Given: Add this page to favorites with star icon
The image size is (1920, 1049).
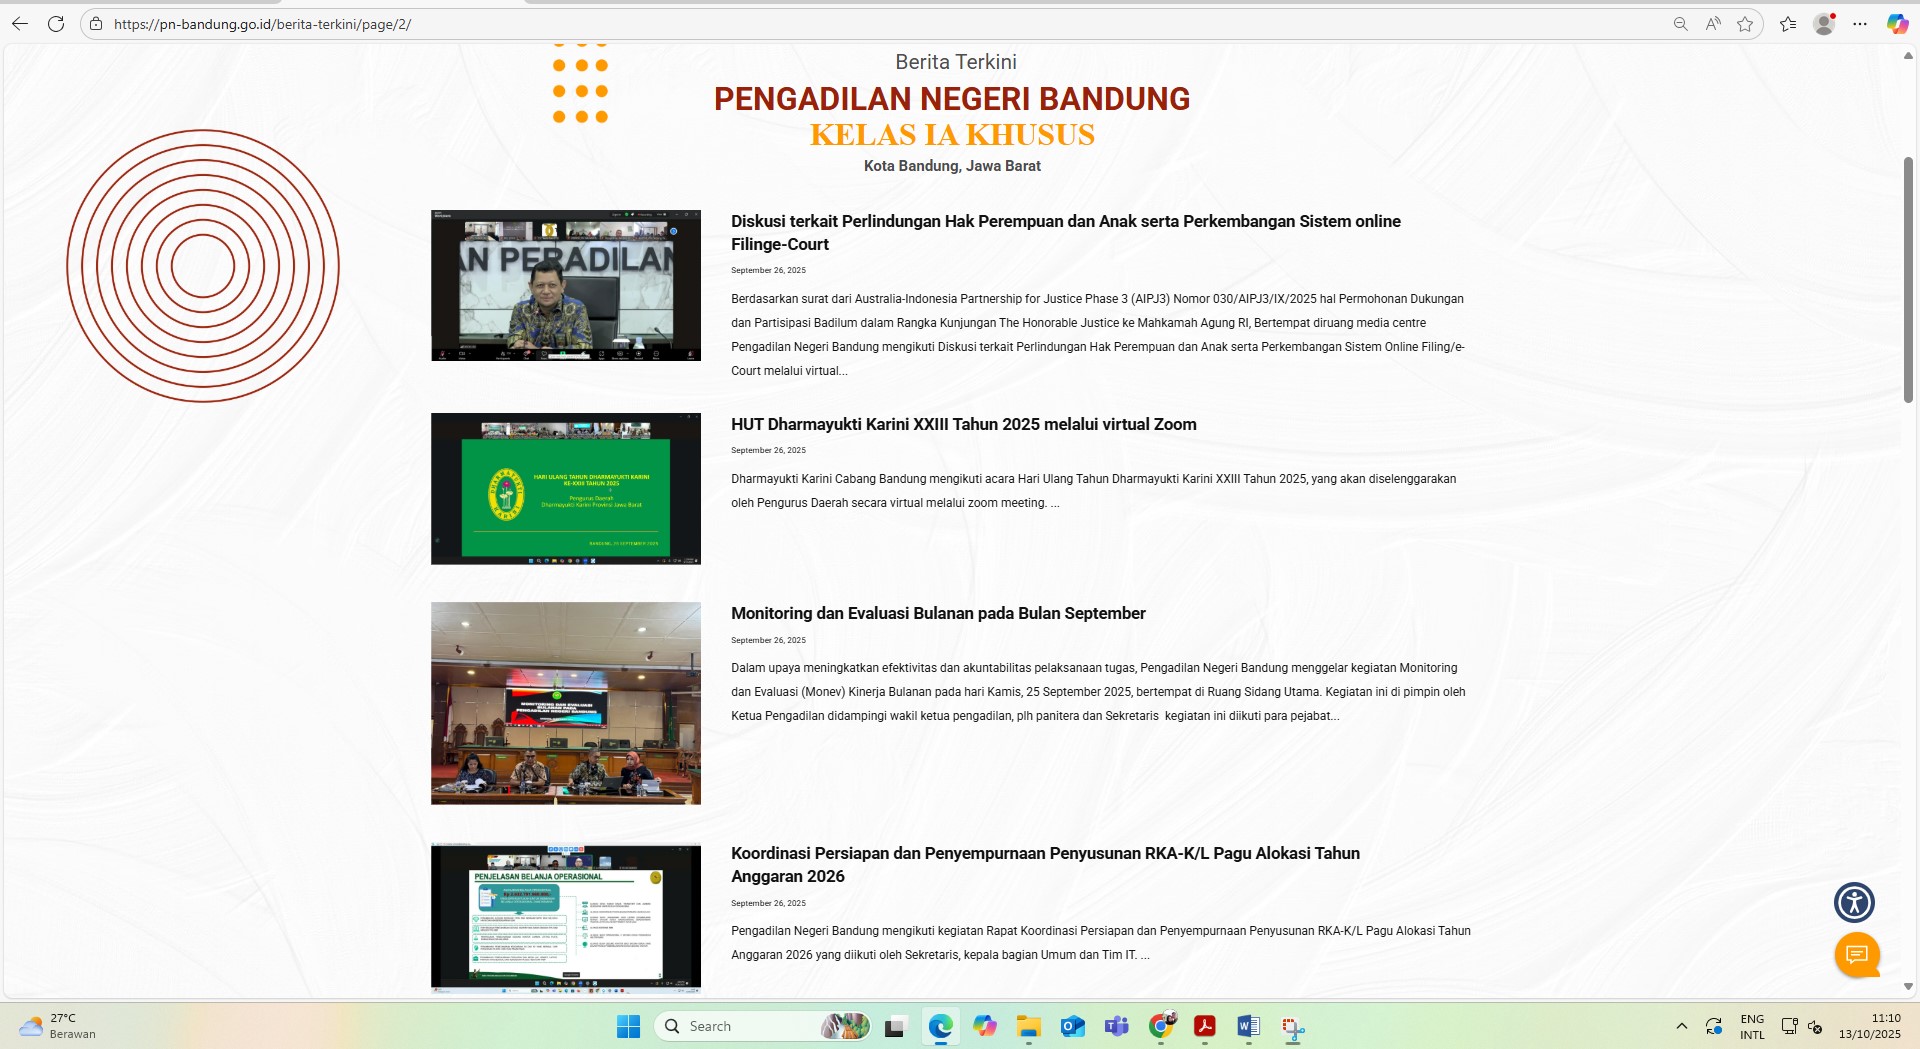Looking at the screenshot, I should point(1745,24).
